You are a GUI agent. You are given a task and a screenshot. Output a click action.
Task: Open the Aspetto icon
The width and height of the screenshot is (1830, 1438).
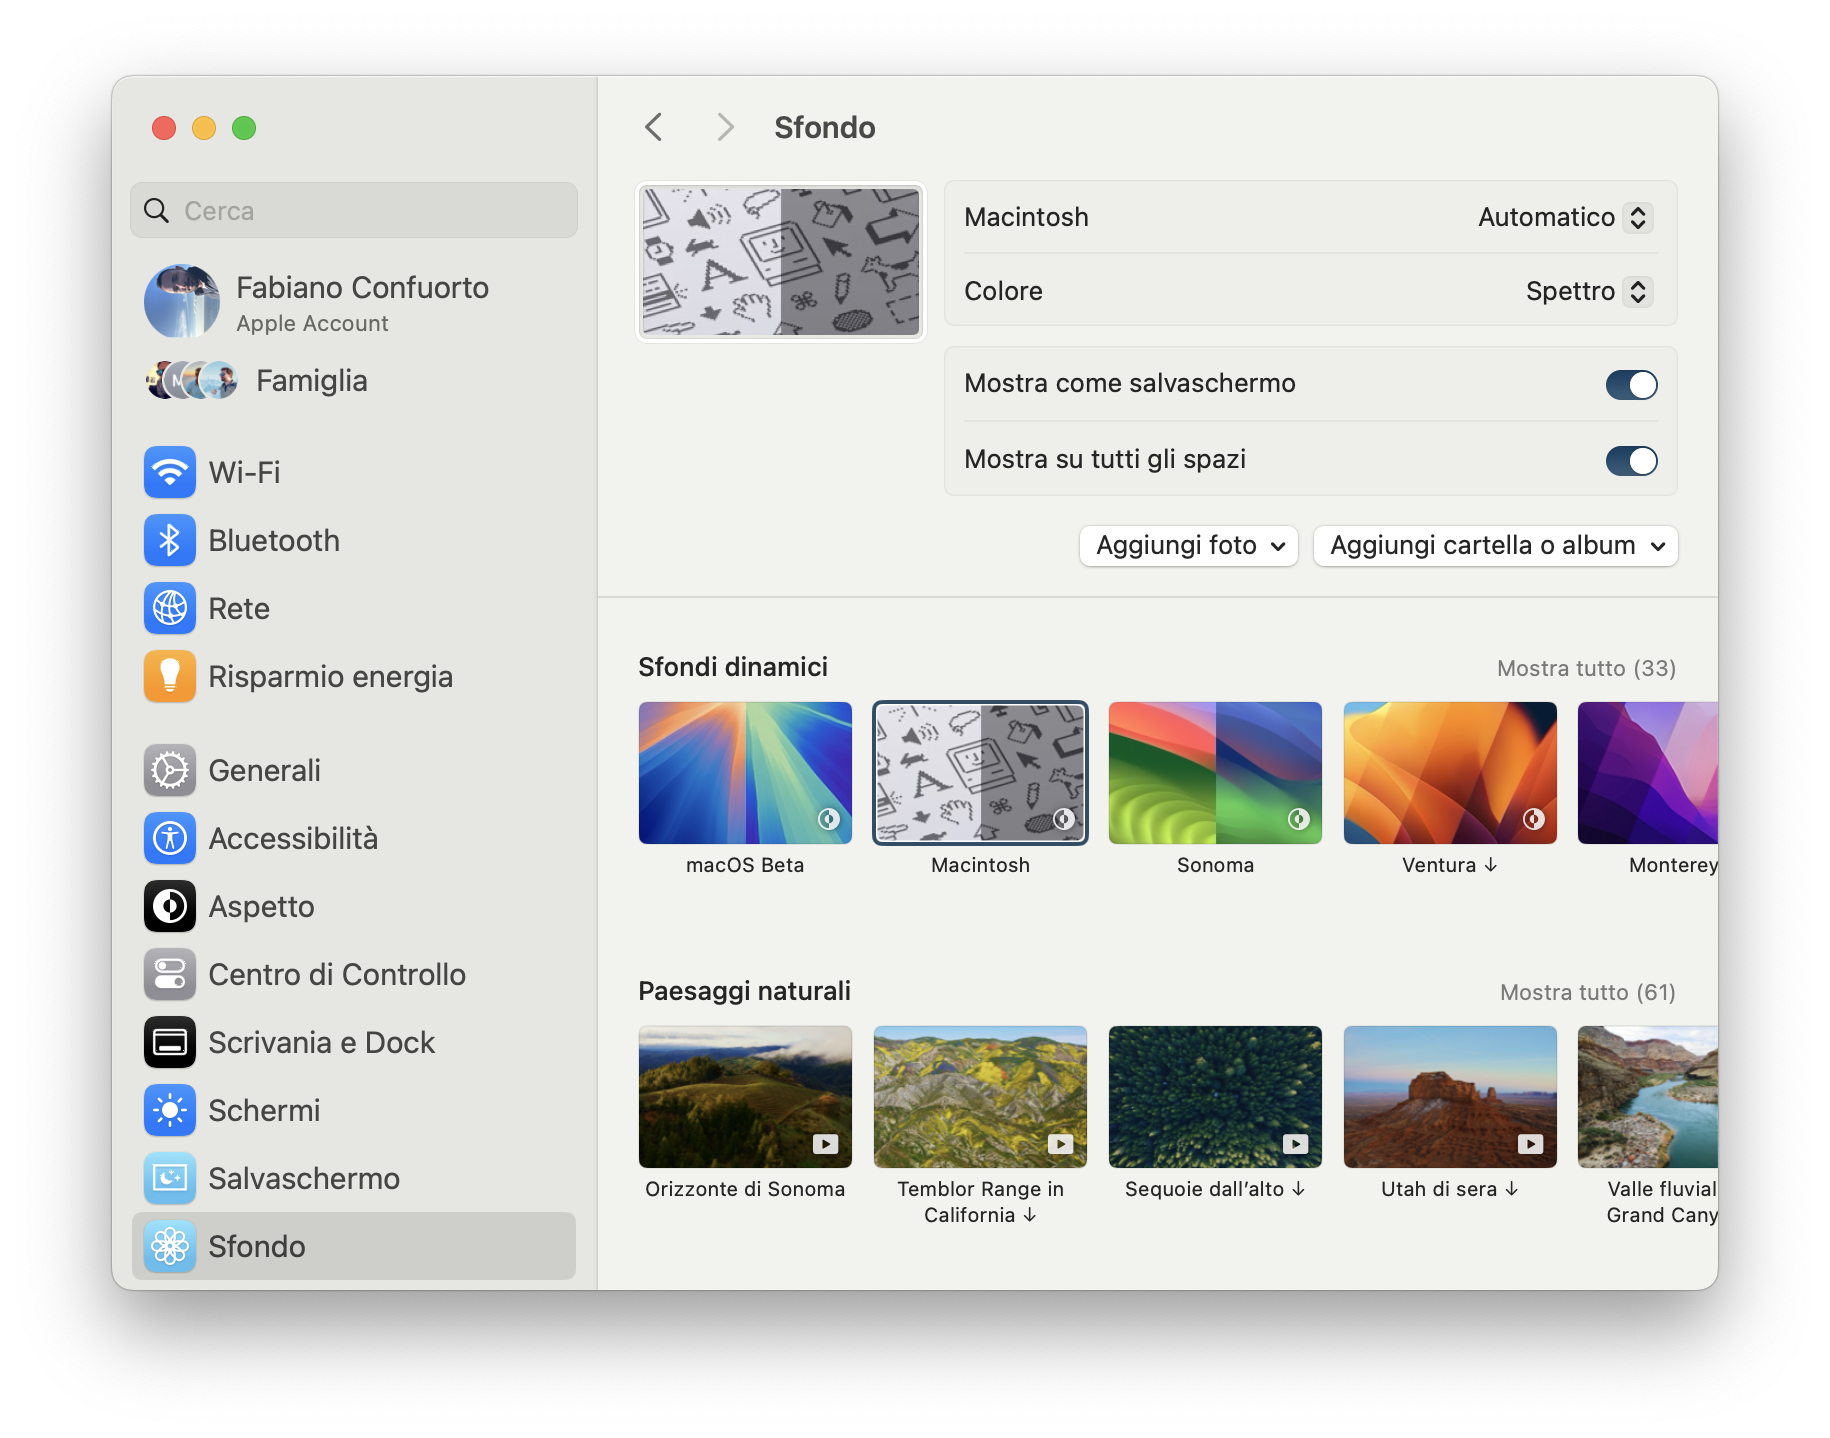tap(170, 906)
